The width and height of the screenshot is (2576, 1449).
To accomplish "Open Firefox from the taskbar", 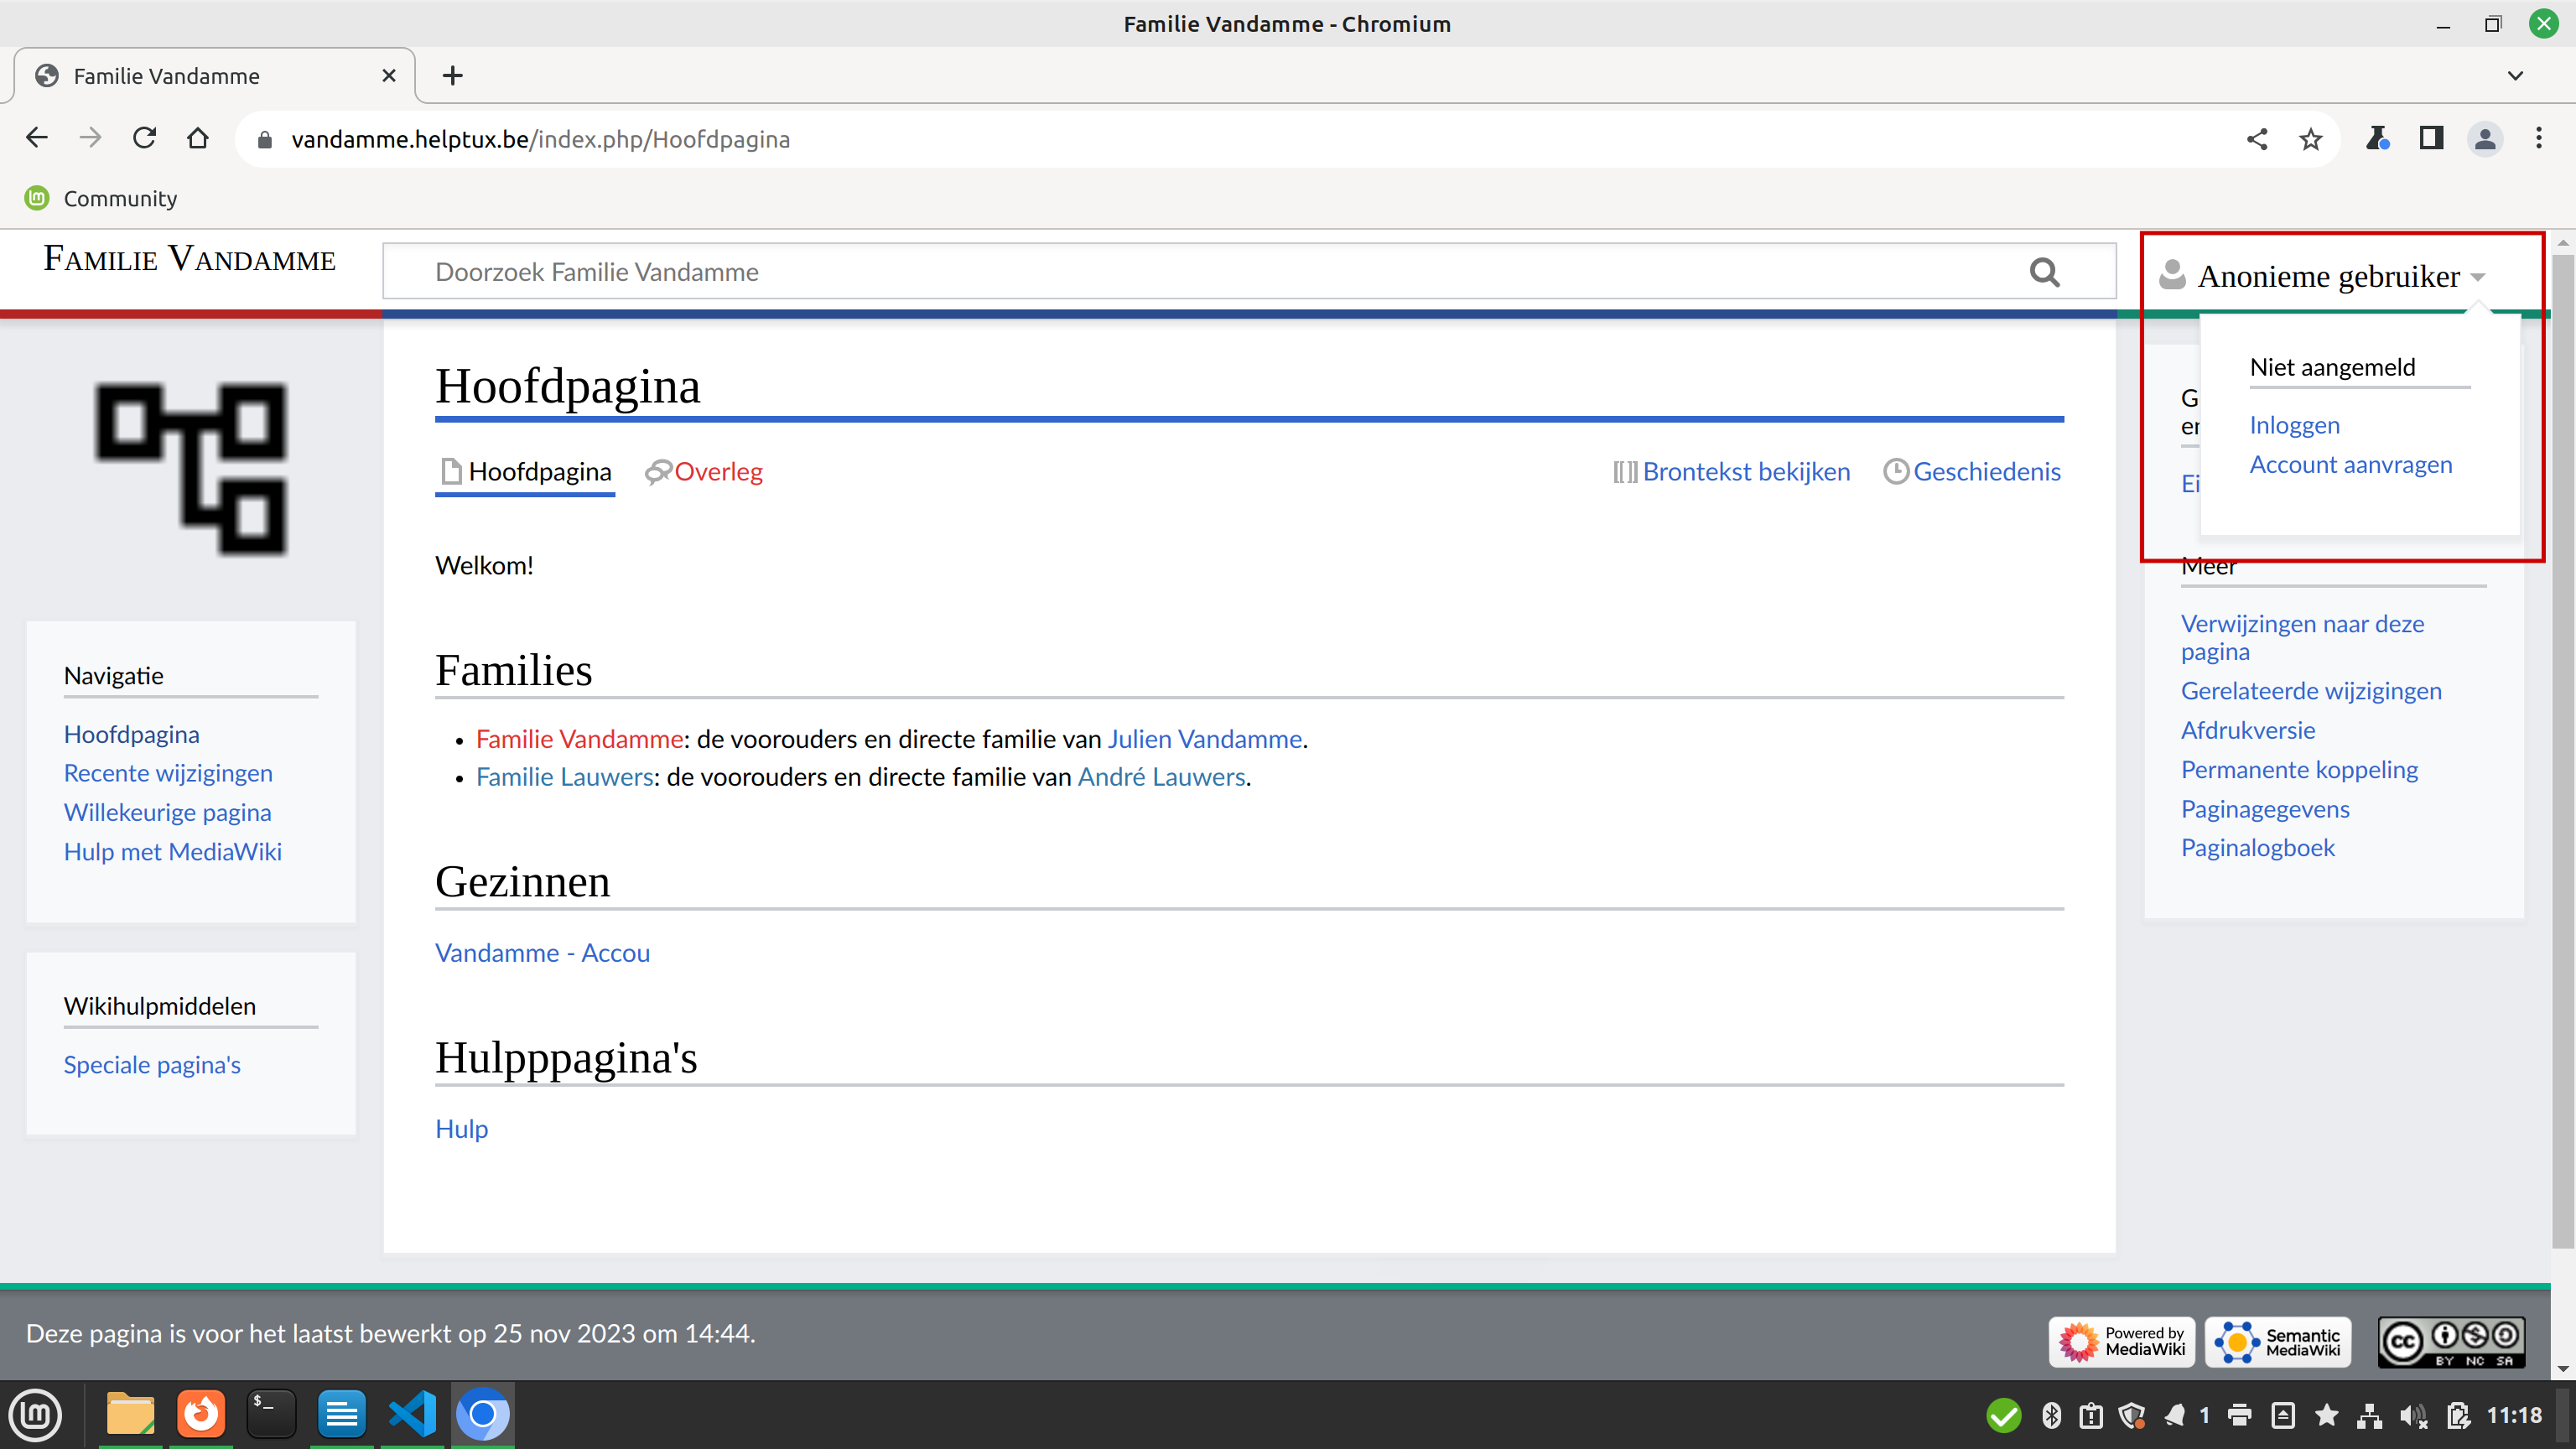I will tap(201, 1413).
